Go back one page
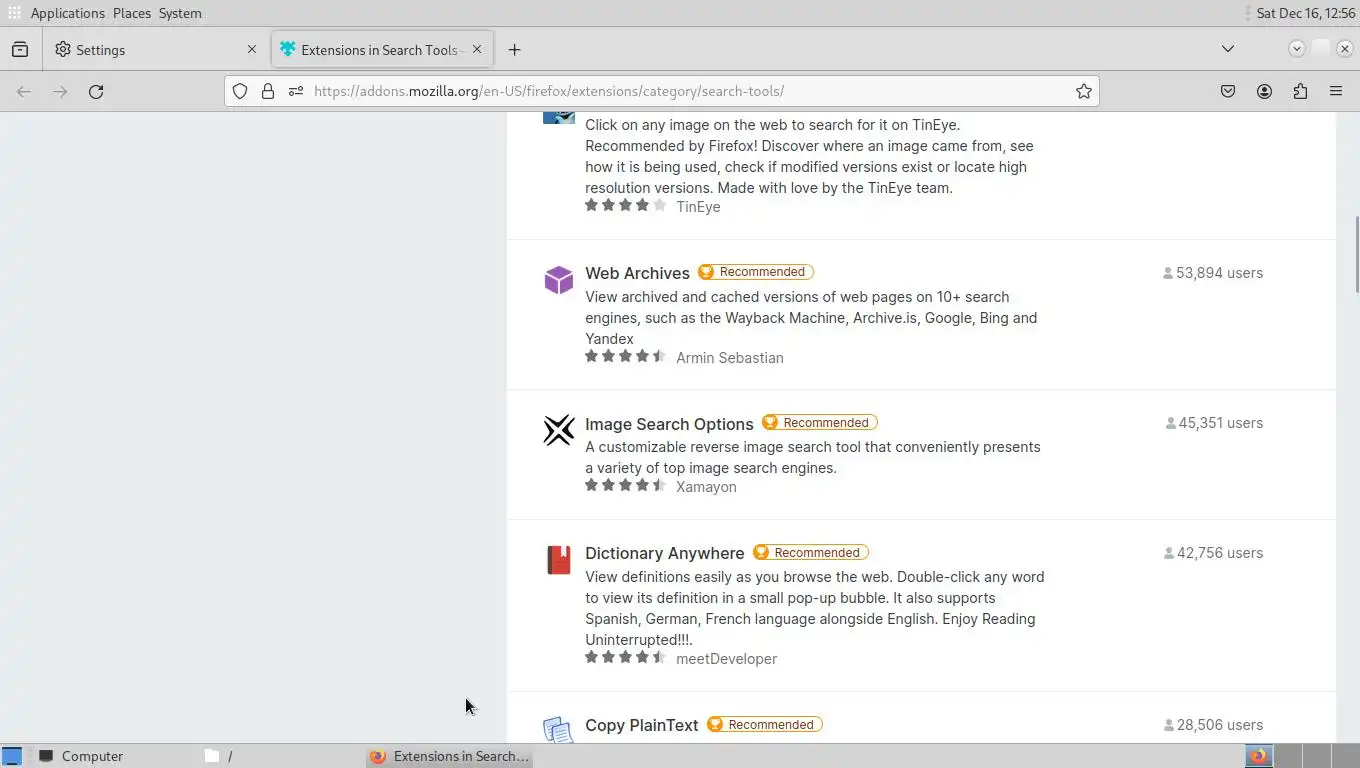The height and width of the screenshot is (768, 1360). (x=24, y=91)
